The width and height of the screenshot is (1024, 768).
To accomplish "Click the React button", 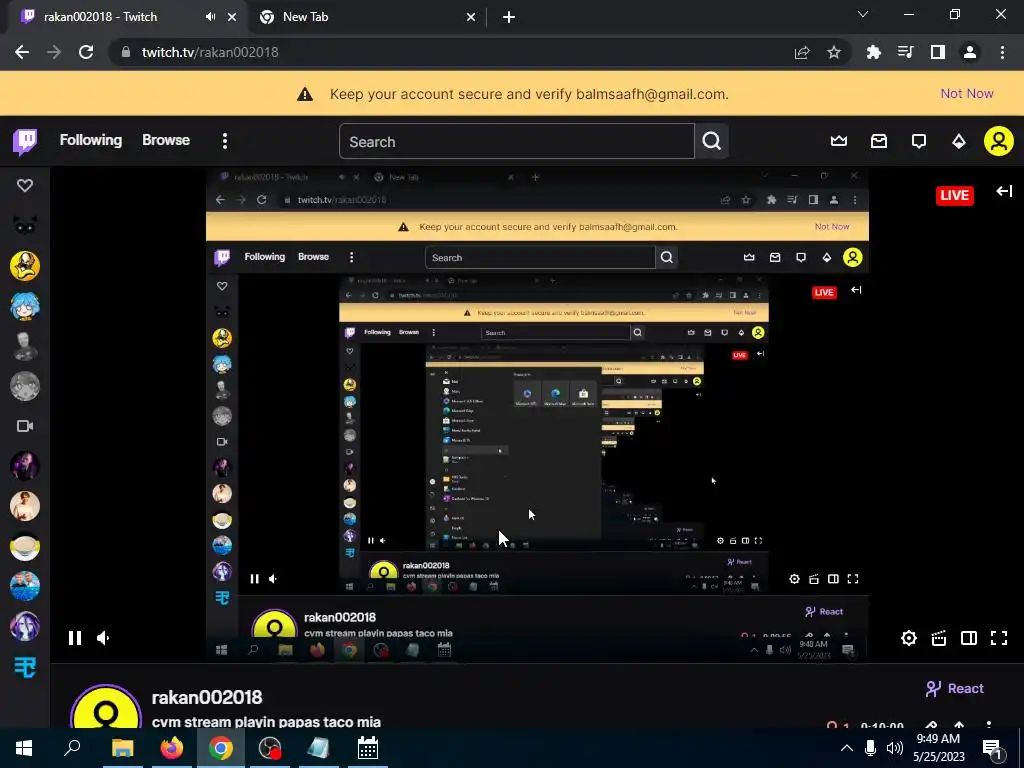I will click(954, 688).
